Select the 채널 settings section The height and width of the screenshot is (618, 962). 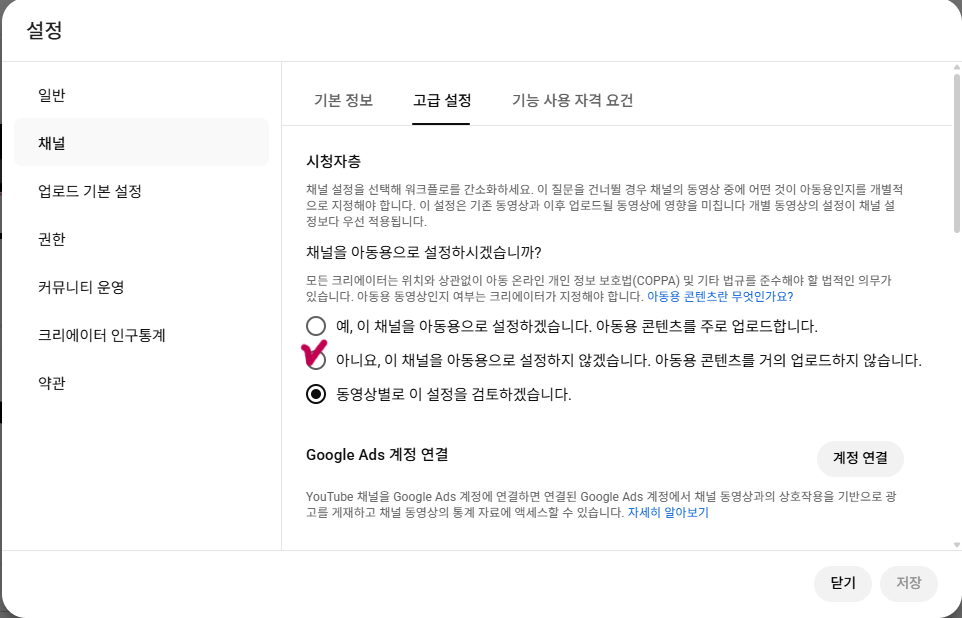pos(50,141)
